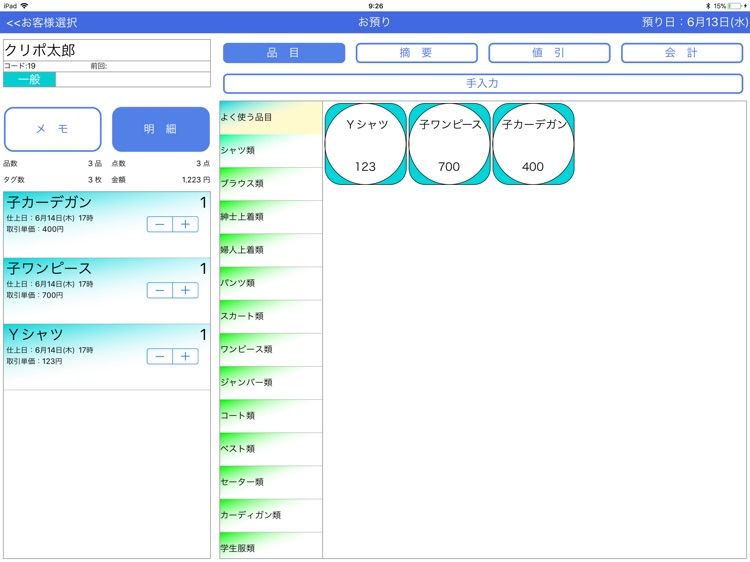Select the スカート類 category
This screenshot has width=750, height=562.
click(271, 317)
